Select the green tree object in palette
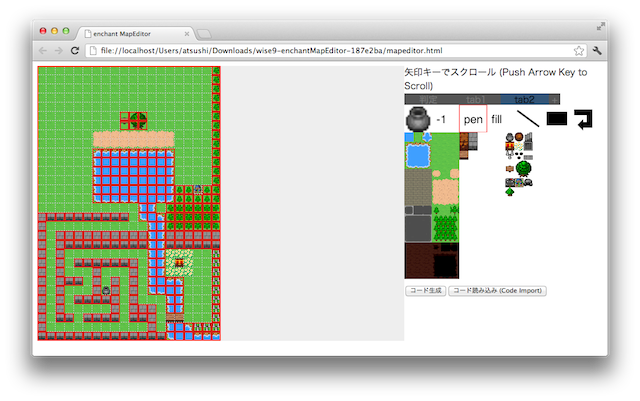The height and width of the screenshot is (401, 640). (x=524, y=168)
